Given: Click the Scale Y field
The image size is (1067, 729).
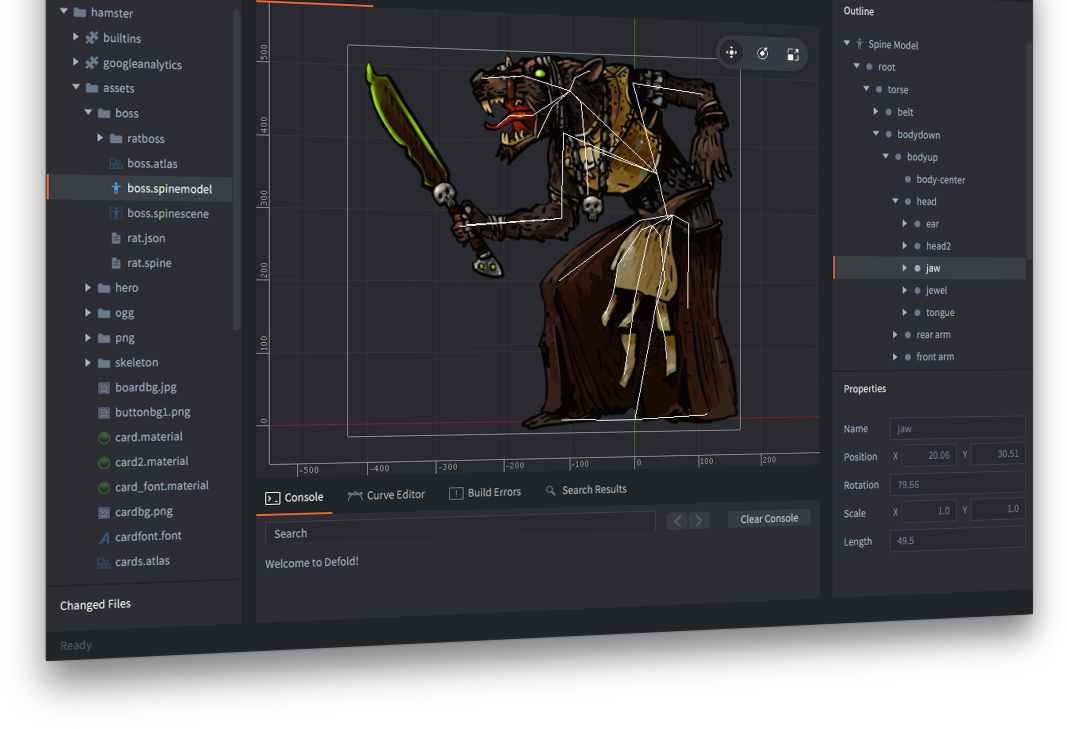Looking at the screenshot, I should click(x=998, y=508).
